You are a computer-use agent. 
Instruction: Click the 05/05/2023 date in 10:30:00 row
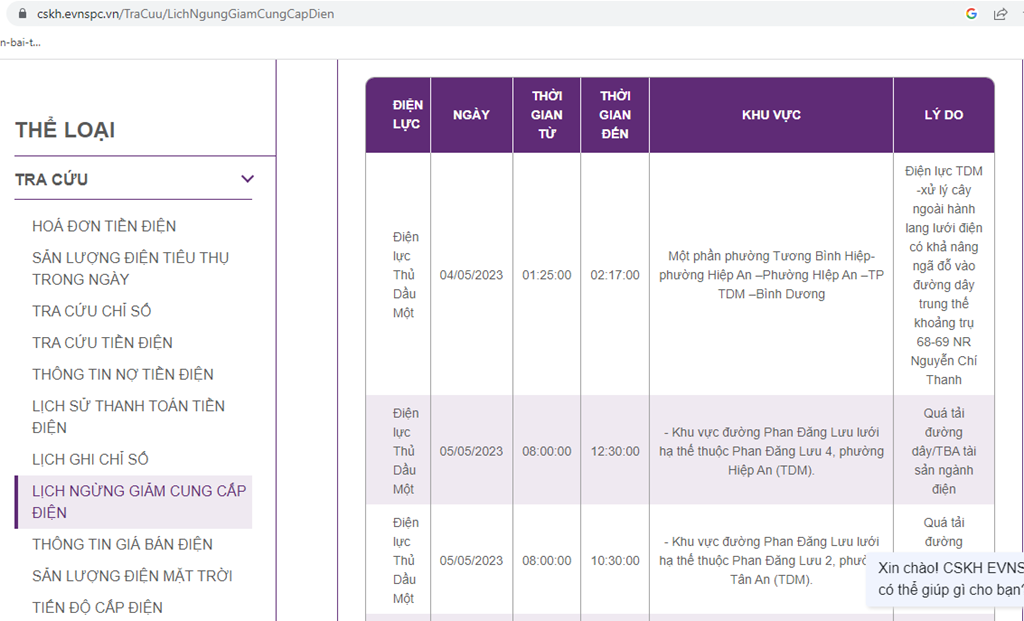click(472, 561)
